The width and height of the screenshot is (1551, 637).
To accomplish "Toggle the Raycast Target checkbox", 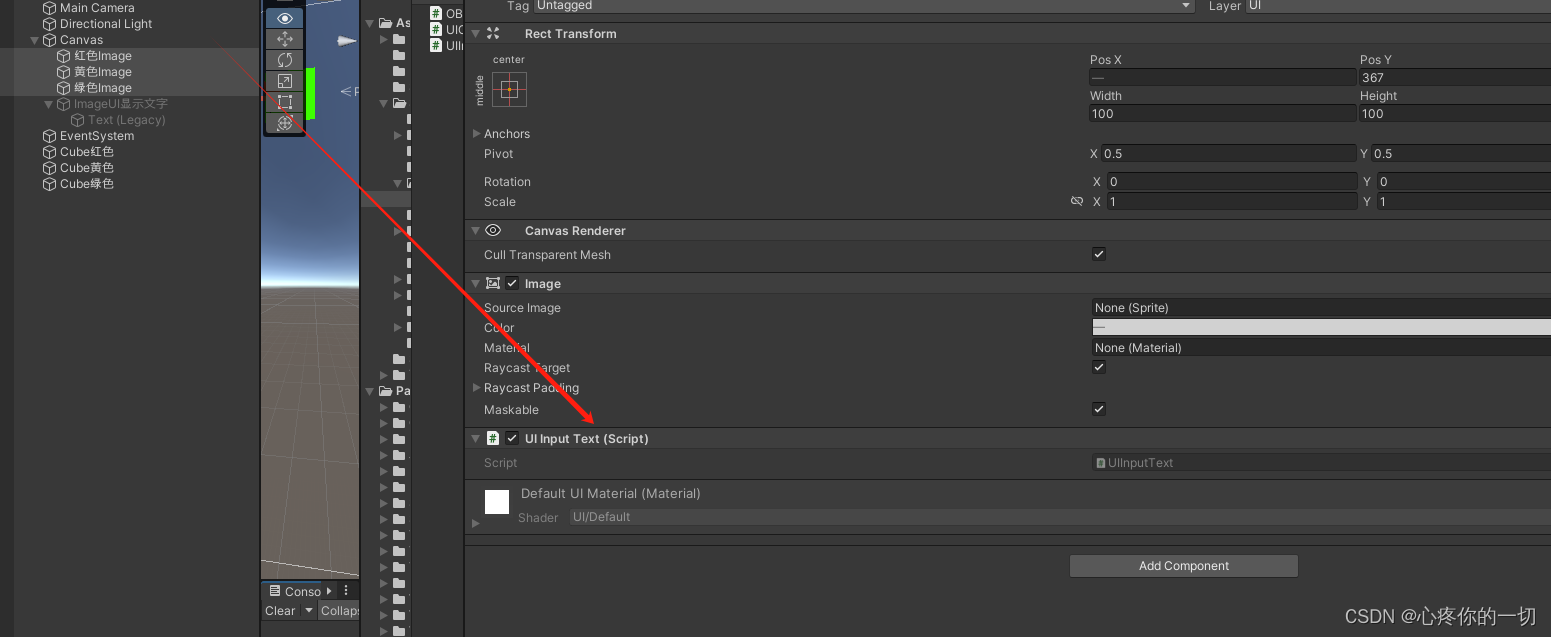I will click(1099, 367).
